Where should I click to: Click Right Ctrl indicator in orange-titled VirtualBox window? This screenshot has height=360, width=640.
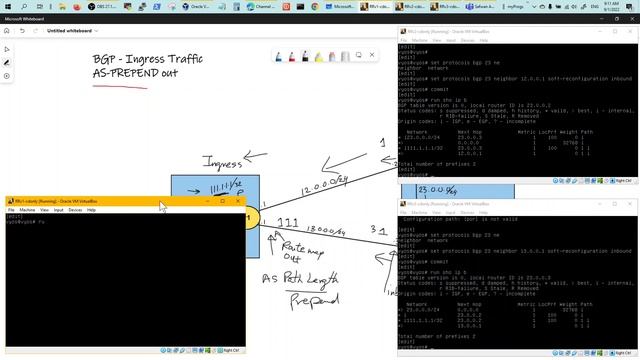click(231, 351)
